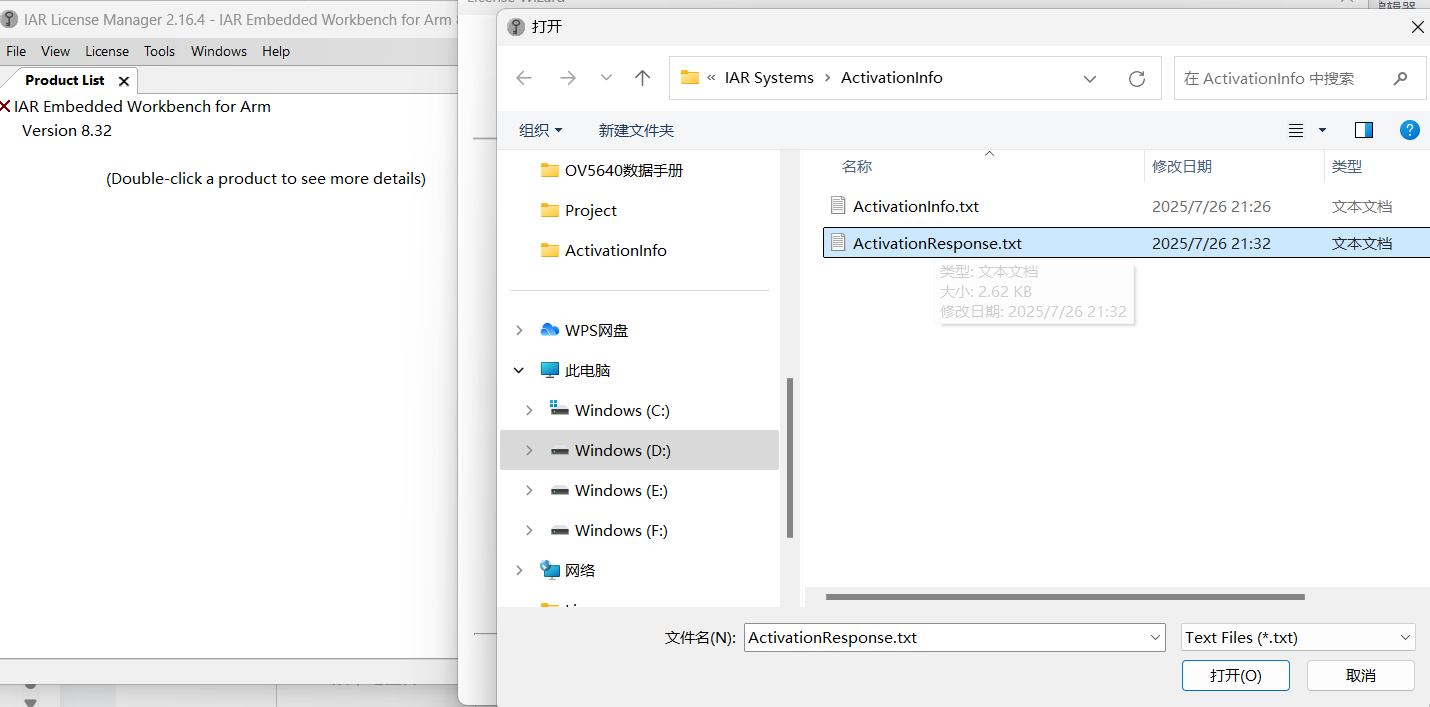Expand Windows (F:) drive node
Viewport: 1430px width, 707px height.
point(529,530)
